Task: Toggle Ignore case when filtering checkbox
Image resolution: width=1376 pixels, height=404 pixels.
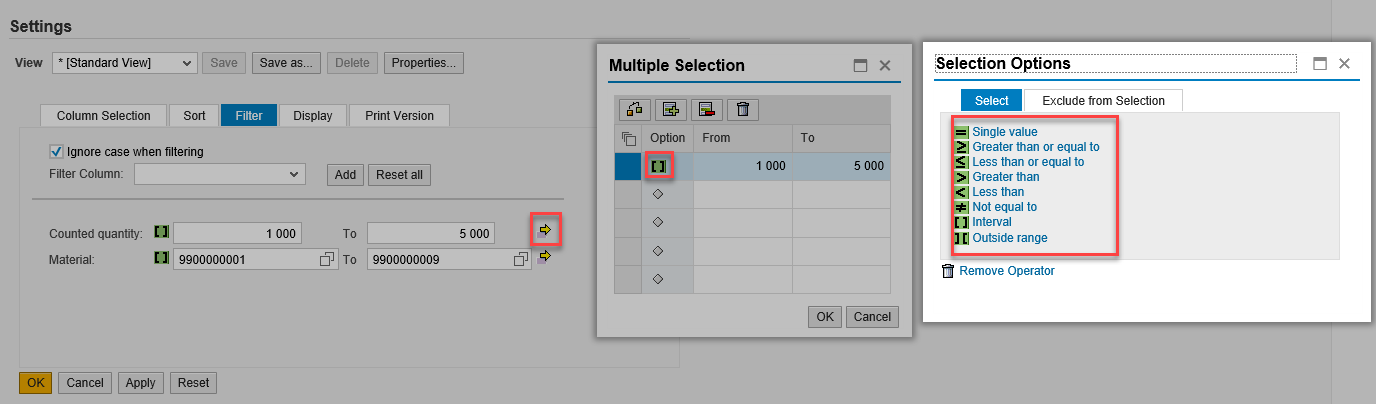Action: 56,152
